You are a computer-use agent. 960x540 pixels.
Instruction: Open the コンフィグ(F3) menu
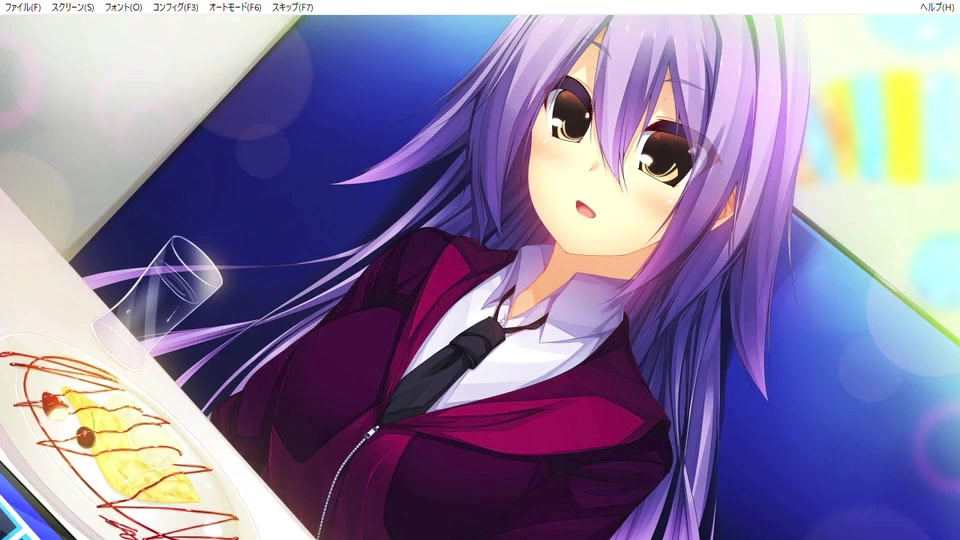(176, 7)
